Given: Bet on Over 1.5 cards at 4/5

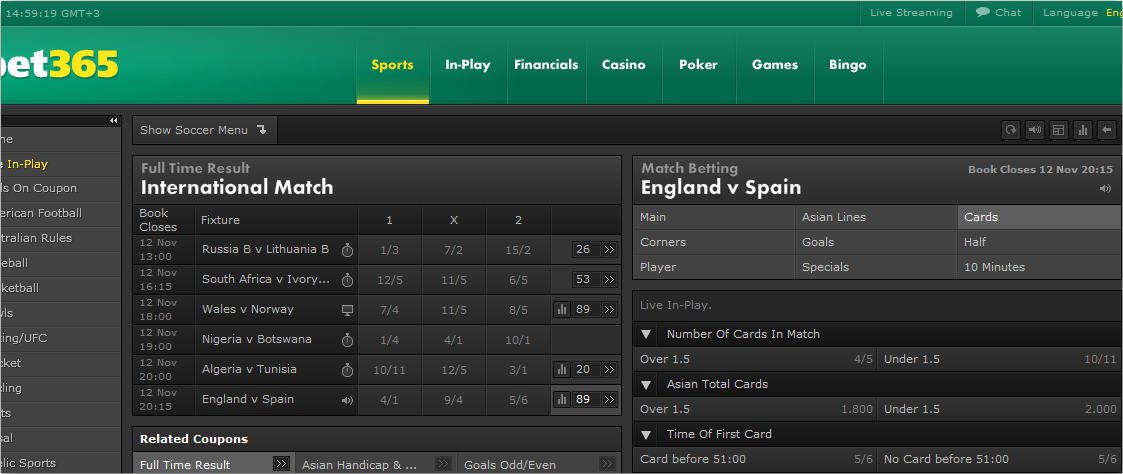Looking at the screenshot, I should (x=756, y=359).
